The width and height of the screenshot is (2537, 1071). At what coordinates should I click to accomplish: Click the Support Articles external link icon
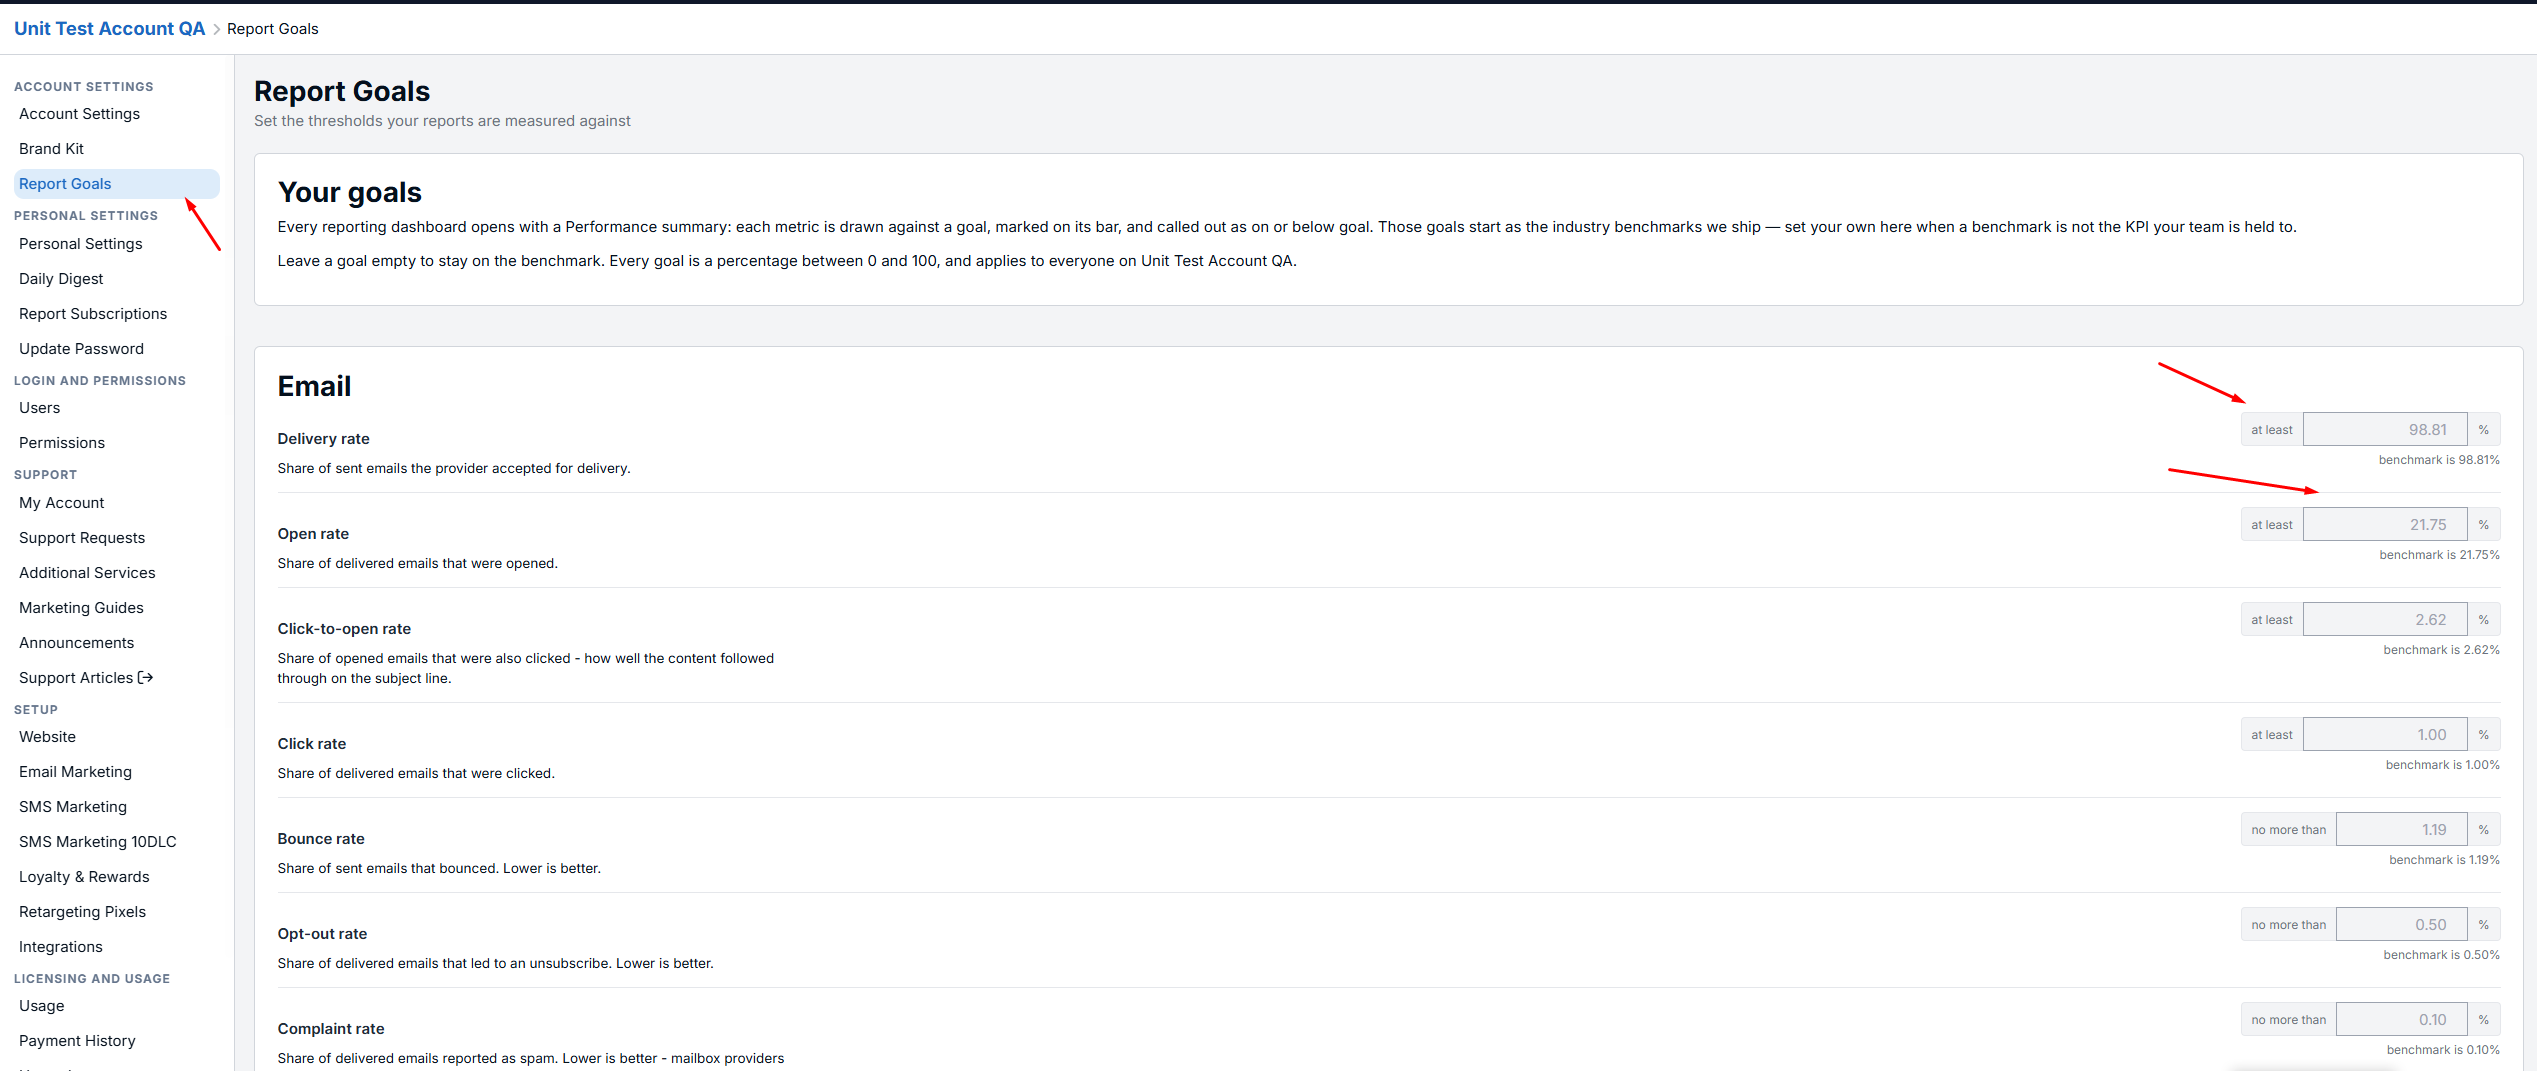(x=146, y=677)
